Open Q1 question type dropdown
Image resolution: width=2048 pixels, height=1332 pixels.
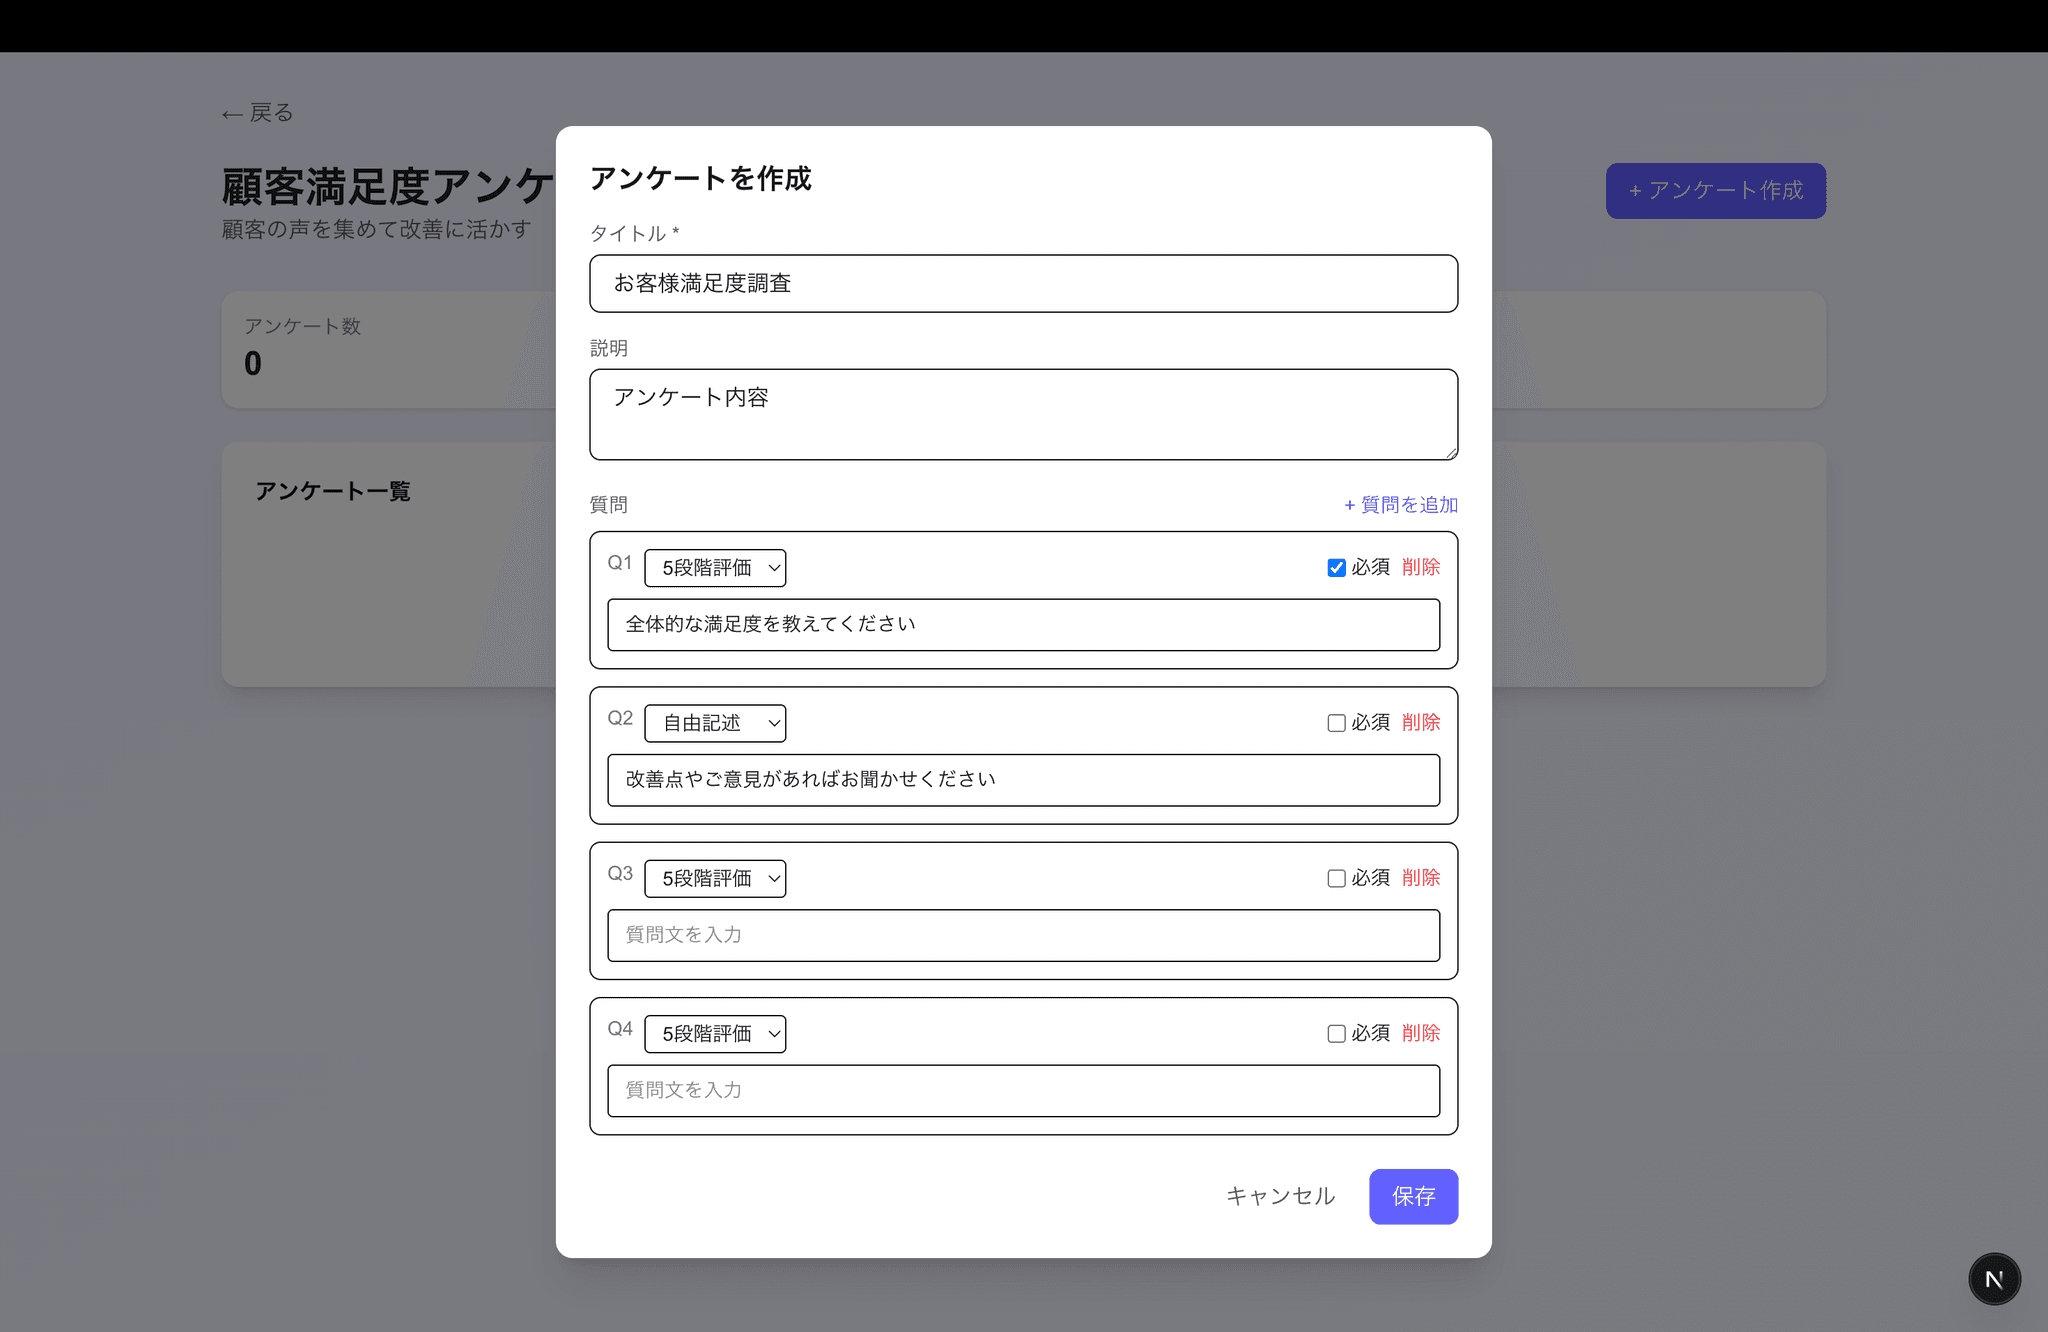coord(715,568)
